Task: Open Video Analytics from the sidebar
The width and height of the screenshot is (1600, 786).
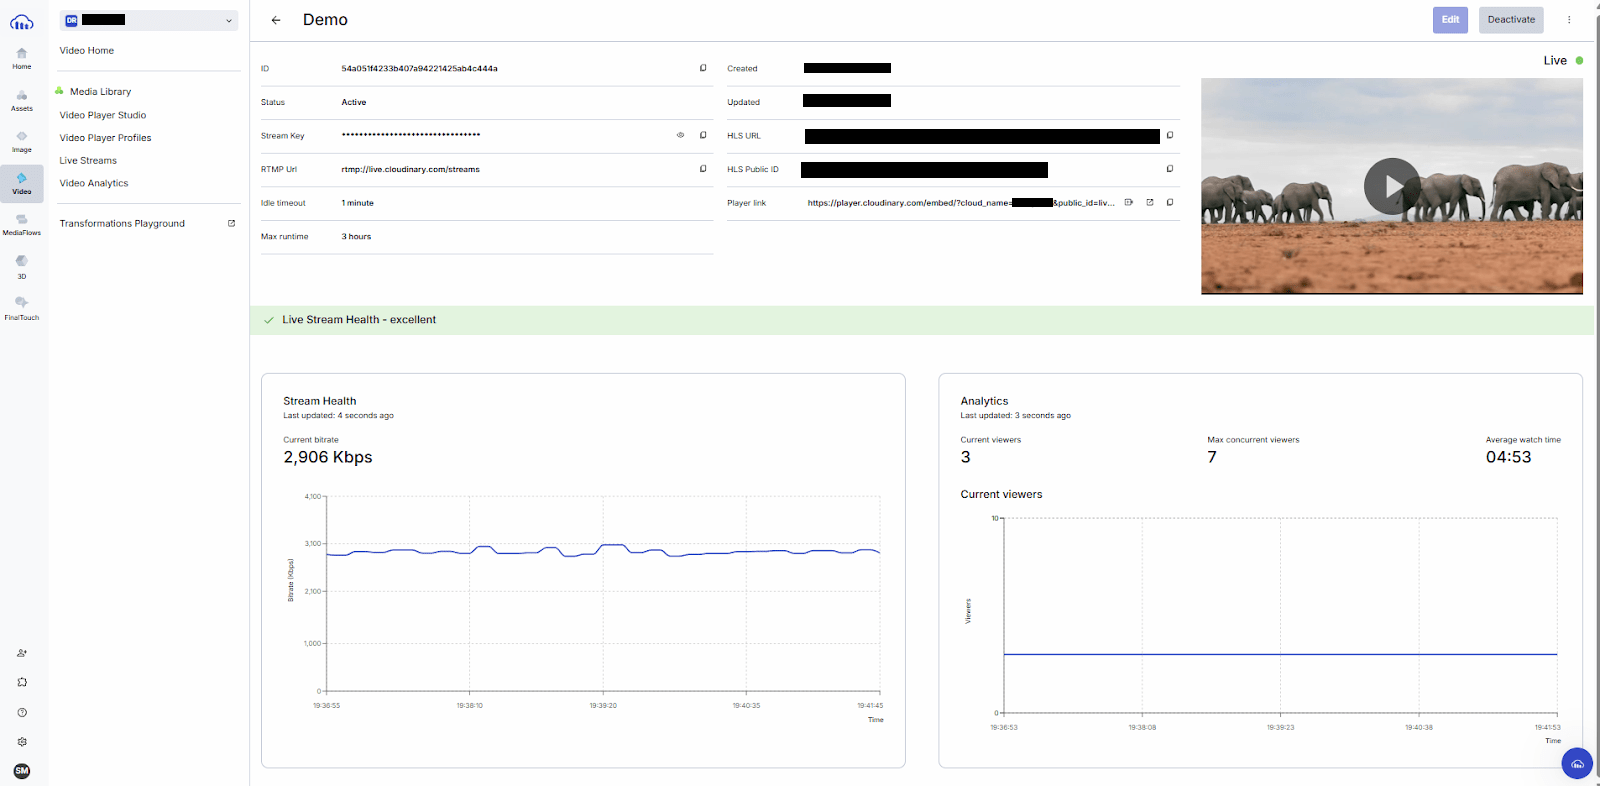Action: [94, 184]
